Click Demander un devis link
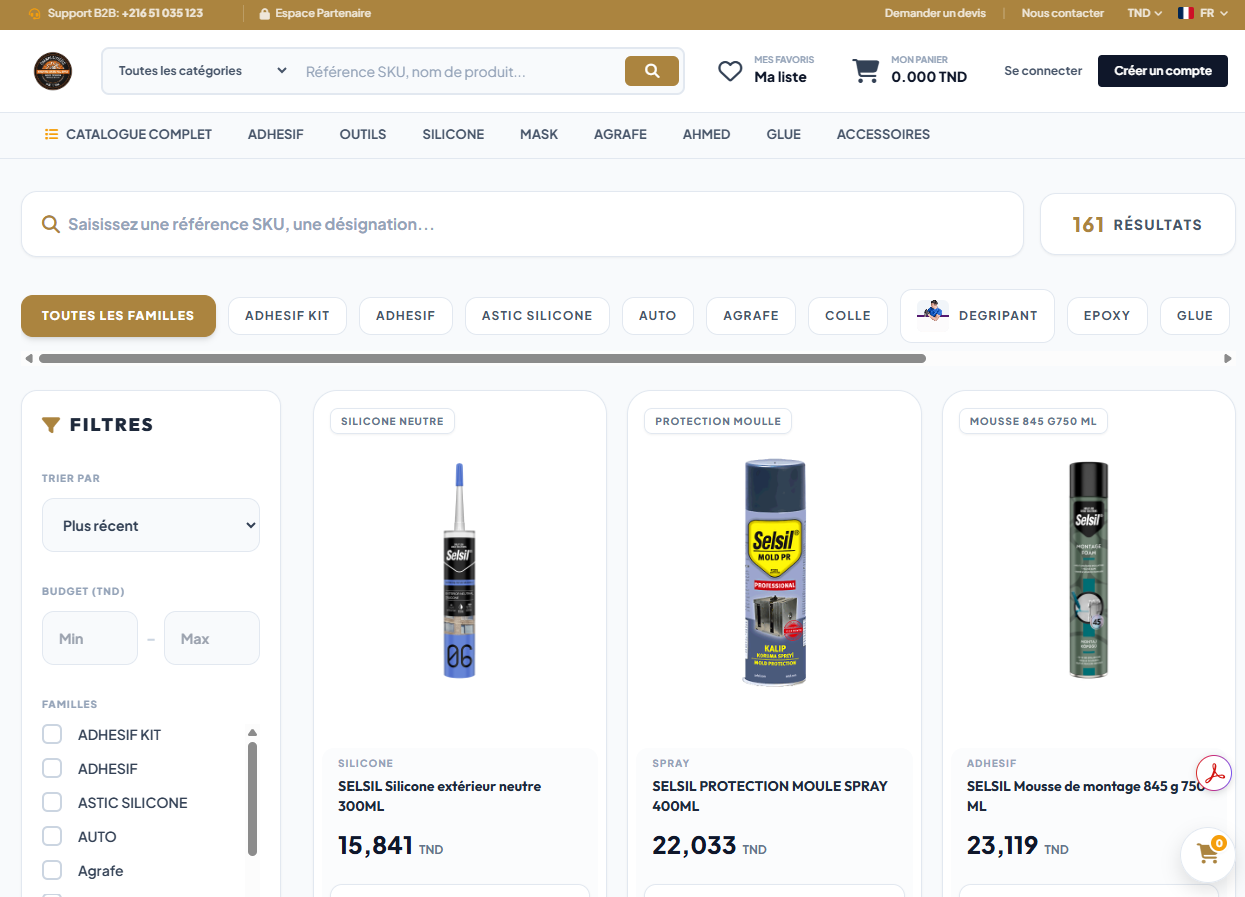1245x897 pixels. [935, 13]
